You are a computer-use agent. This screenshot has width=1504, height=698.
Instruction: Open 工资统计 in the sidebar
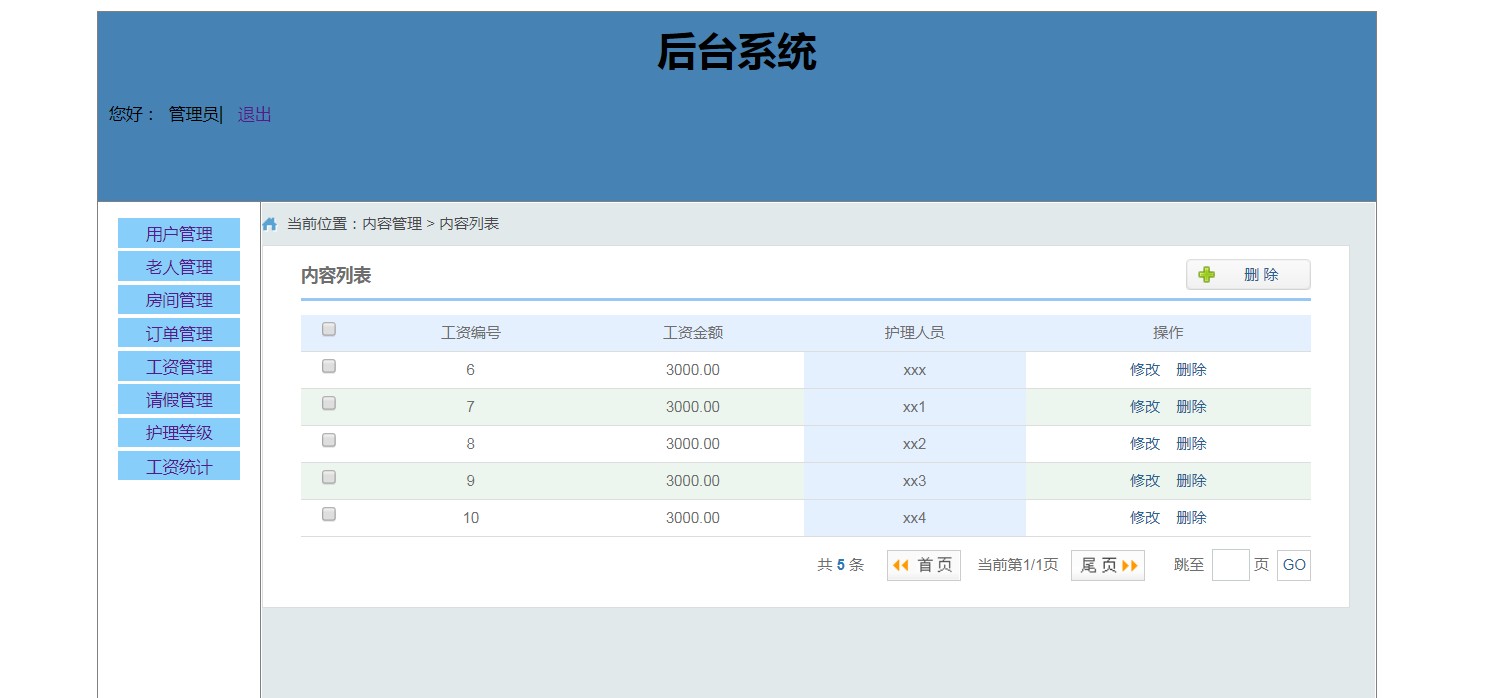[179, 466]
